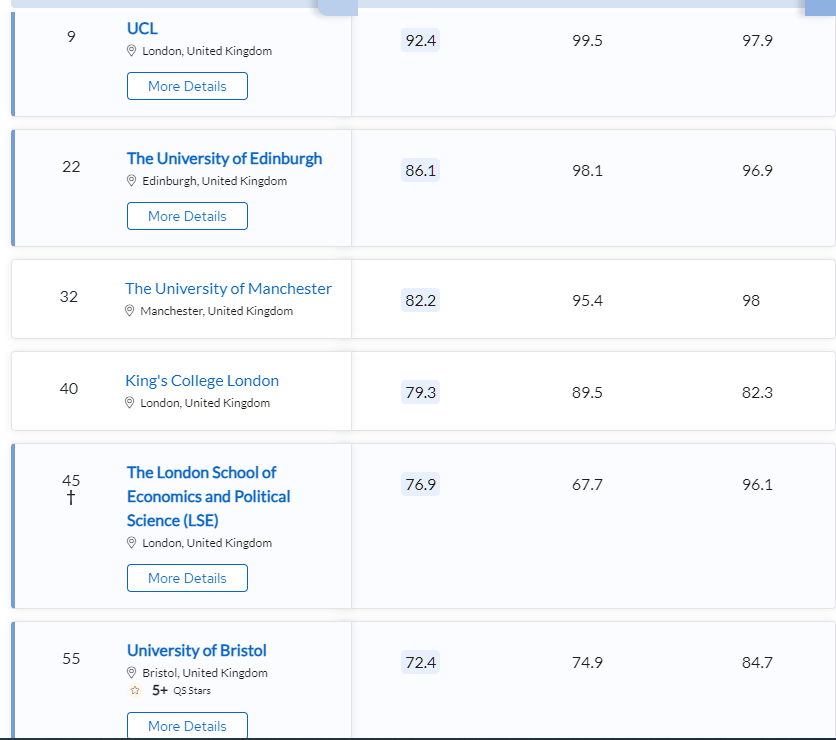This screenshot has width=836, height=740.
Task: Click the dagger symbol below rank 45
Action: pos(71,498)
